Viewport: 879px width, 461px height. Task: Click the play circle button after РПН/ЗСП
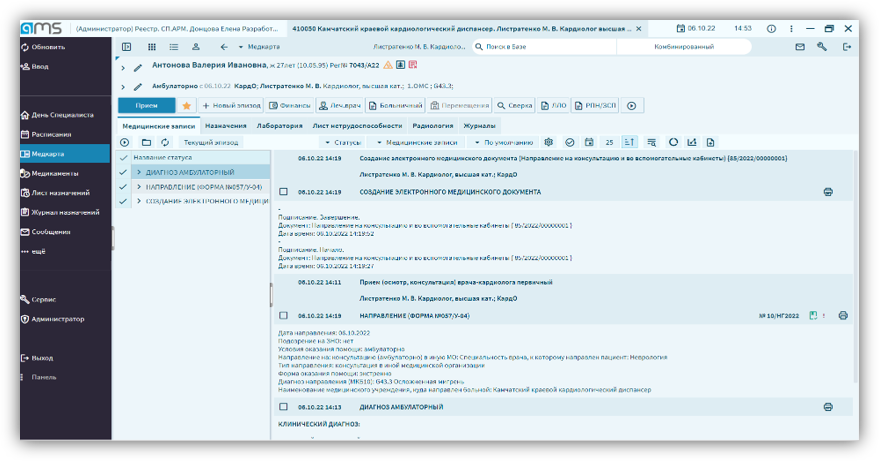coord(632,105)
